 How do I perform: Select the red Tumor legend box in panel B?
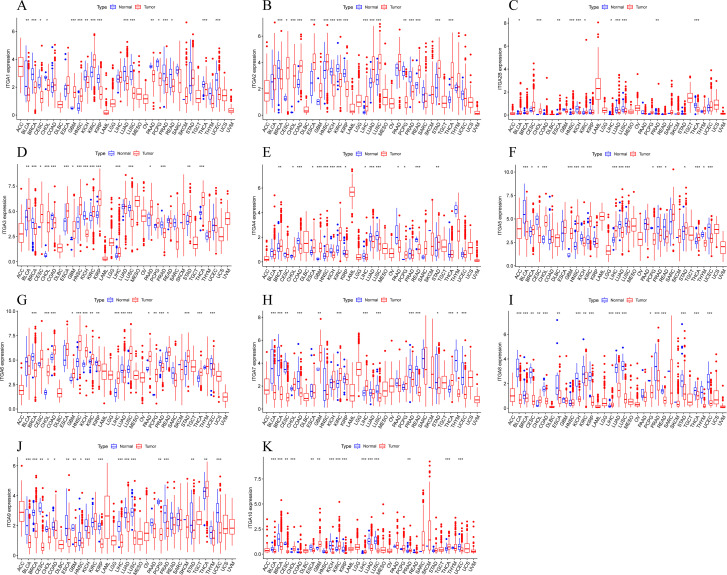coord(383,7)
